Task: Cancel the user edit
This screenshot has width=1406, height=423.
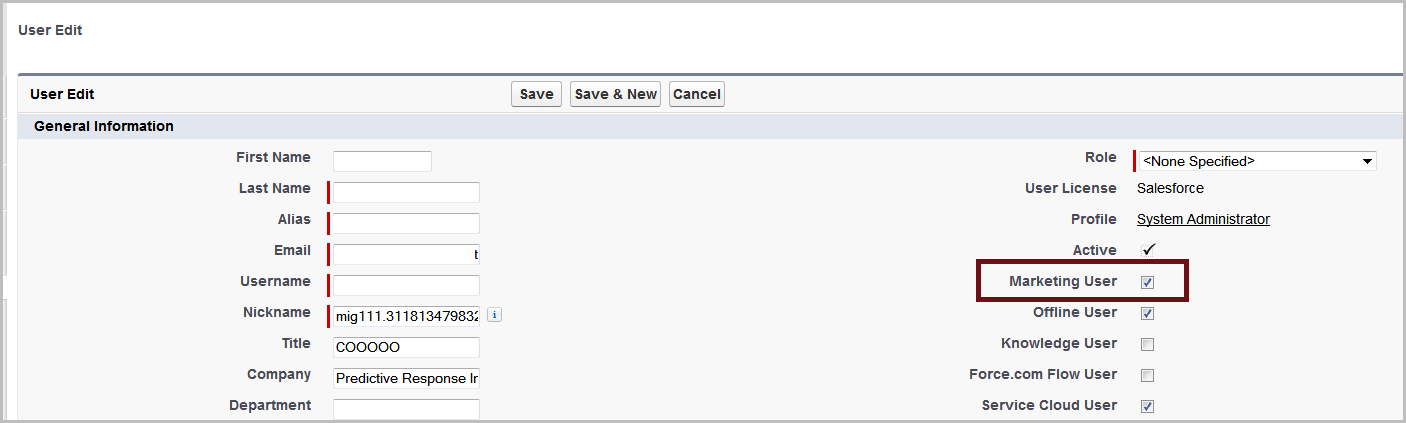Action: pyautogui.click(x=696, y=94)
